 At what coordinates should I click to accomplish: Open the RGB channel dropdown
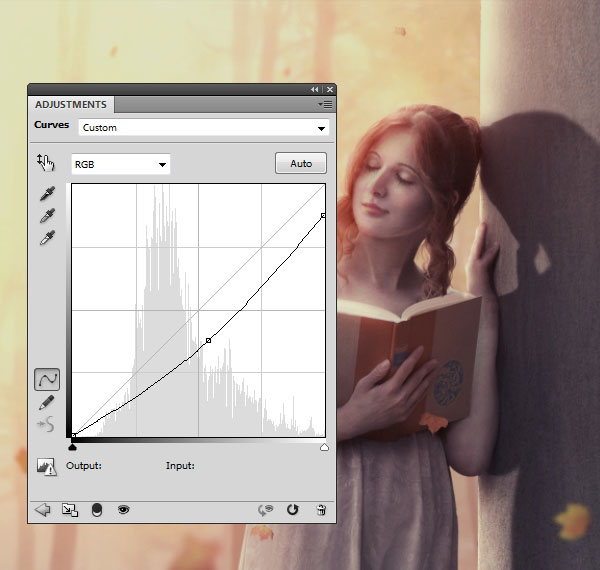point(121,164)
